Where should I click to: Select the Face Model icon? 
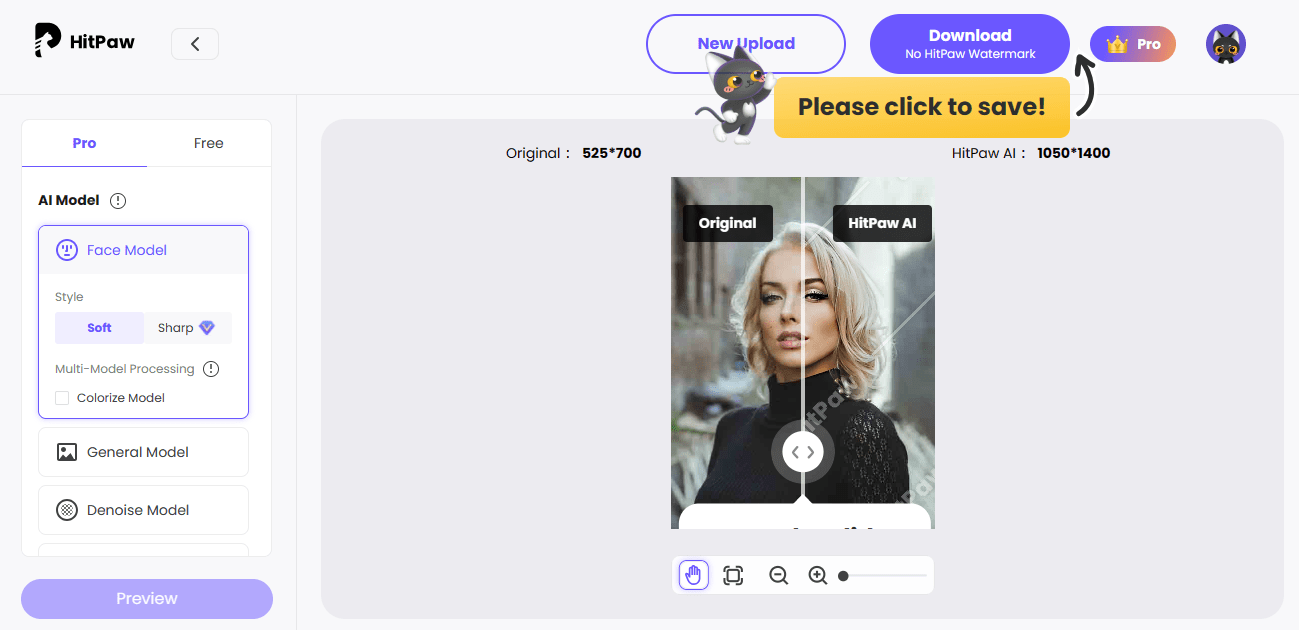[67, 249]
